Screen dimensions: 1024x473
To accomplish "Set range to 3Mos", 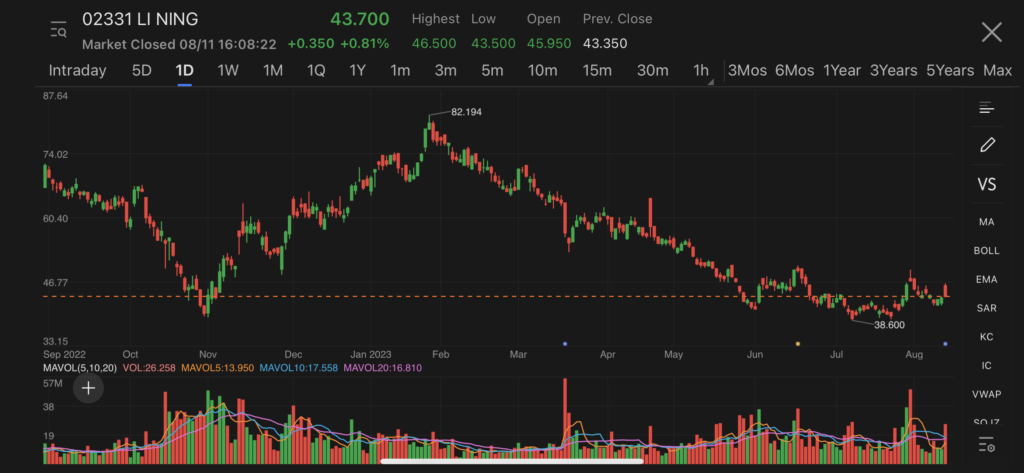I will coord(747,71).
